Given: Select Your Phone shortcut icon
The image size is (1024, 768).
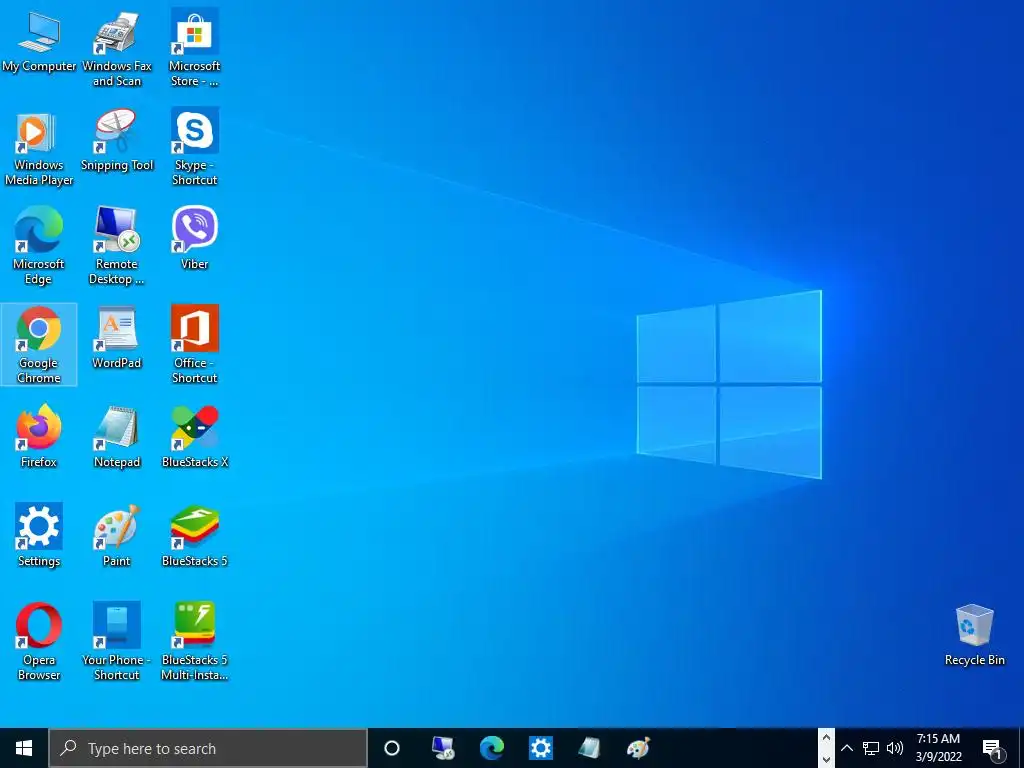Looking at the screenshot, I should pyautogui.click(x=116, y=642).
